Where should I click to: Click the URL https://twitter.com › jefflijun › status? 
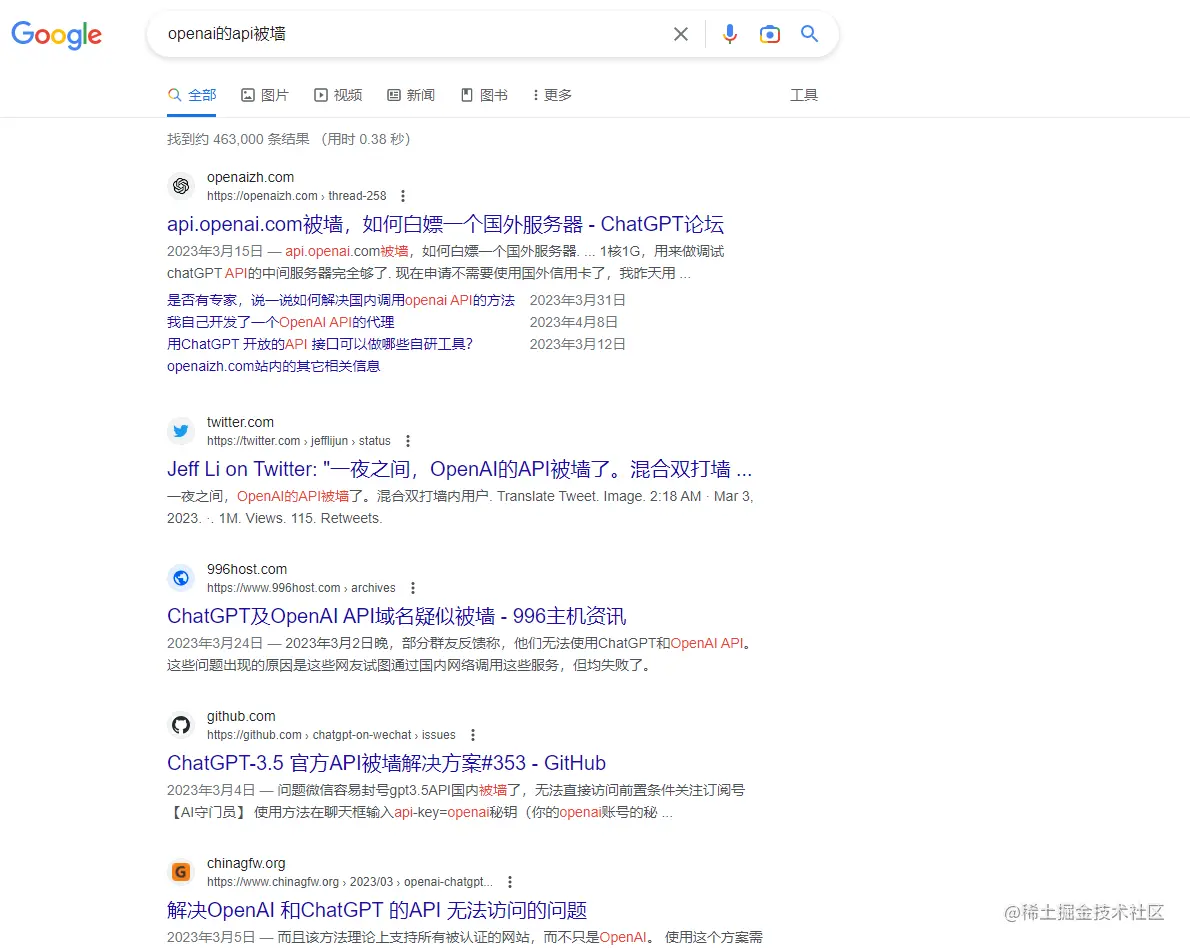tap(299, 441)
